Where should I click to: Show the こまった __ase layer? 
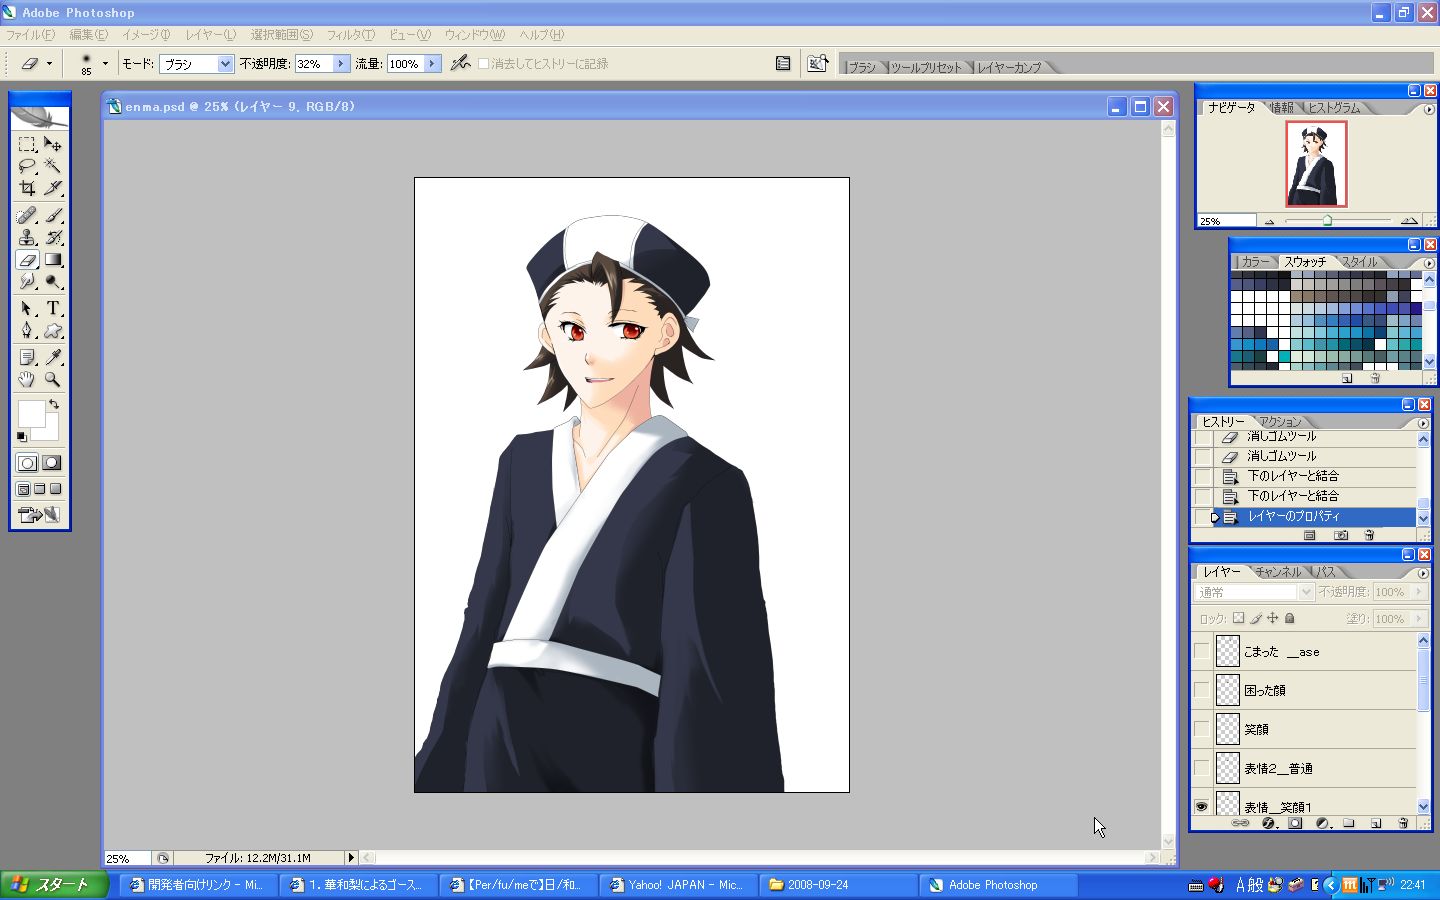[x=1202, y=651]
